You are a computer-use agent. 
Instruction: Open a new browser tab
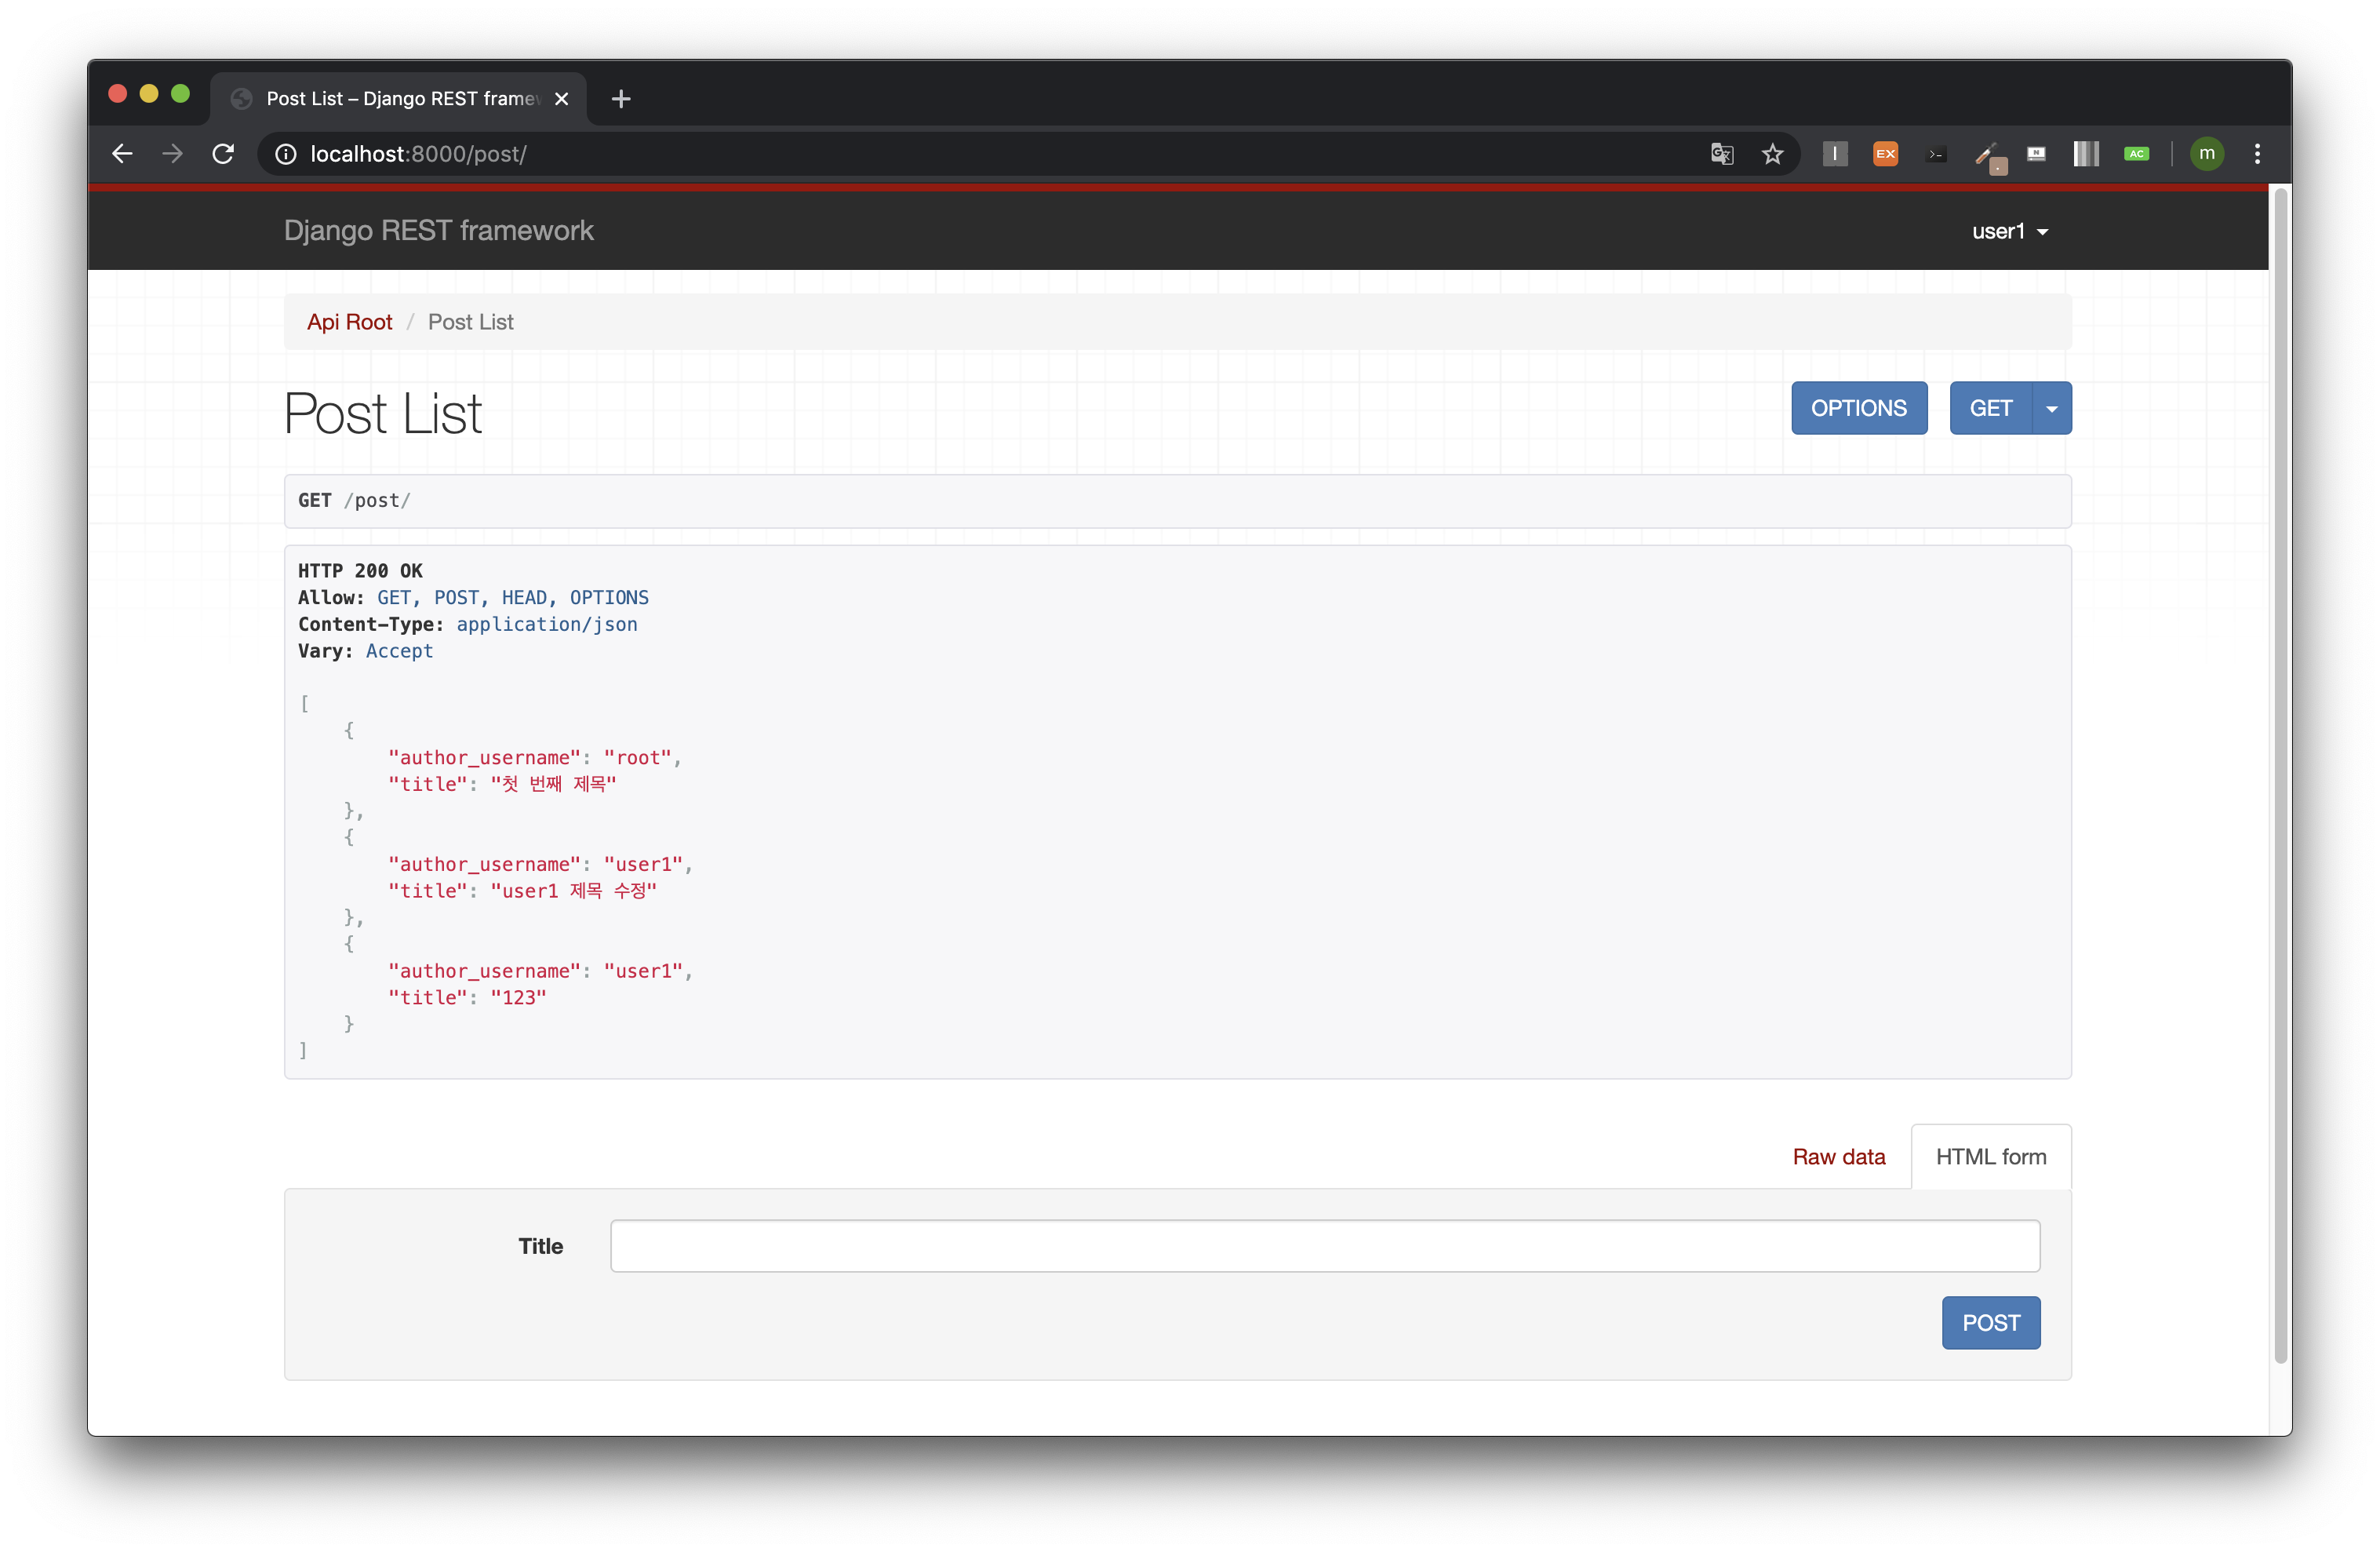[621, 99]
